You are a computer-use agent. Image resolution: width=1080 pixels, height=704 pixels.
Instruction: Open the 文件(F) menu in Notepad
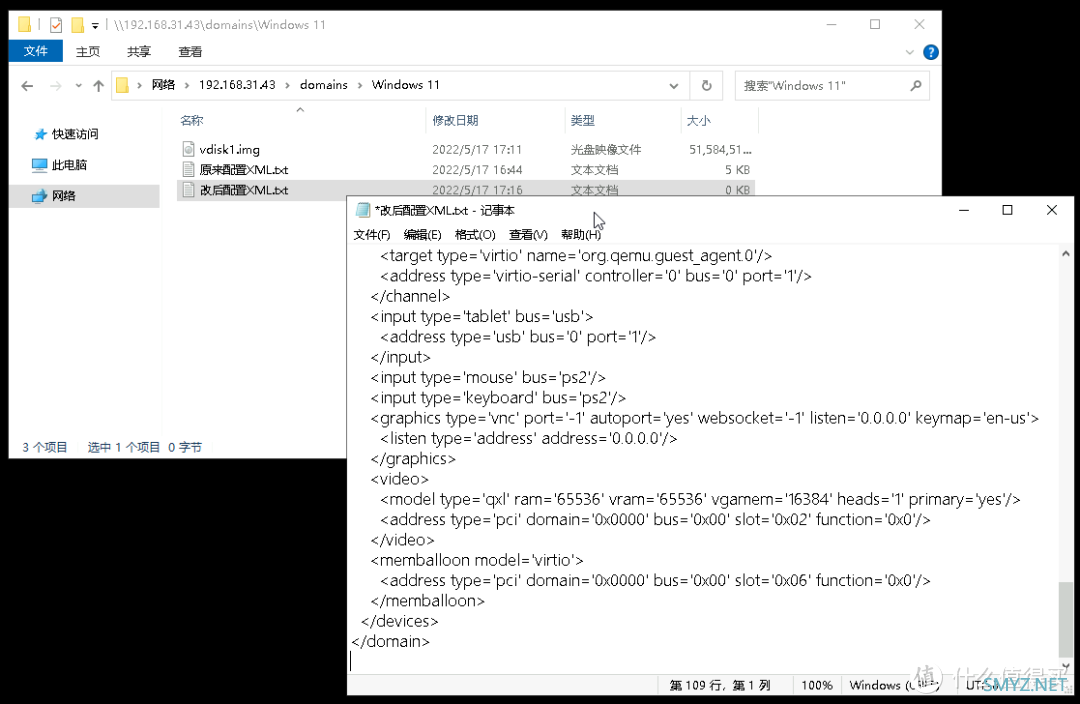click(x=372, y=235)
